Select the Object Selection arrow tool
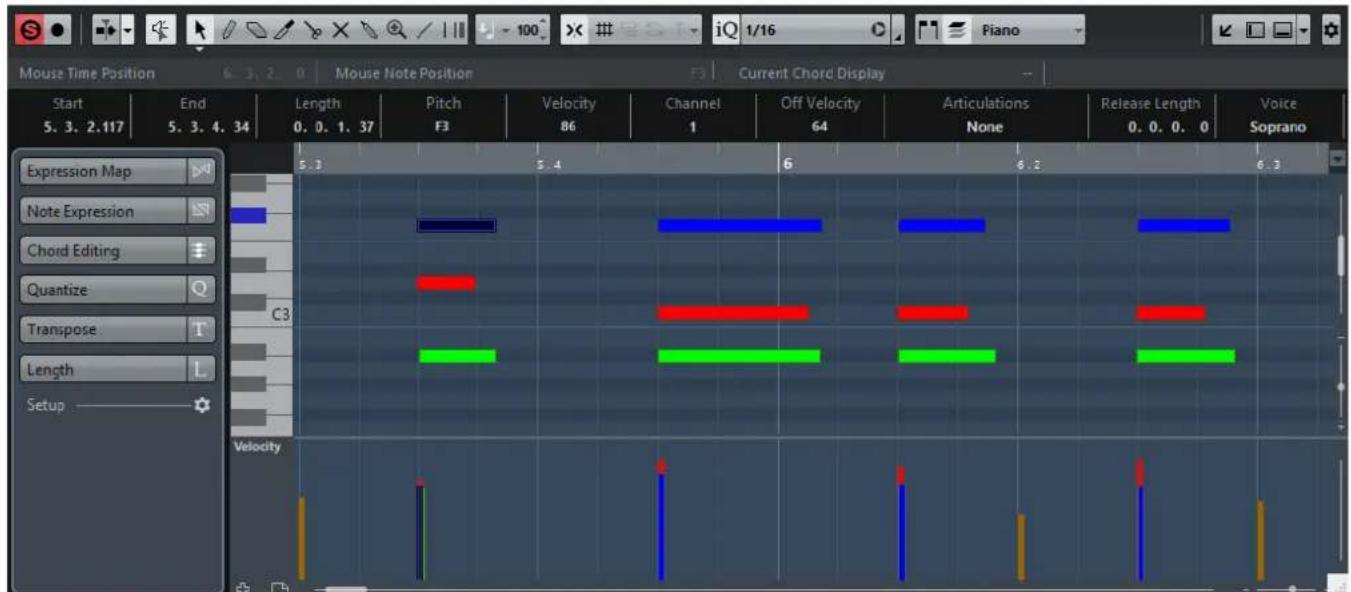1351x592 pixels. click(x=198, y=30)
